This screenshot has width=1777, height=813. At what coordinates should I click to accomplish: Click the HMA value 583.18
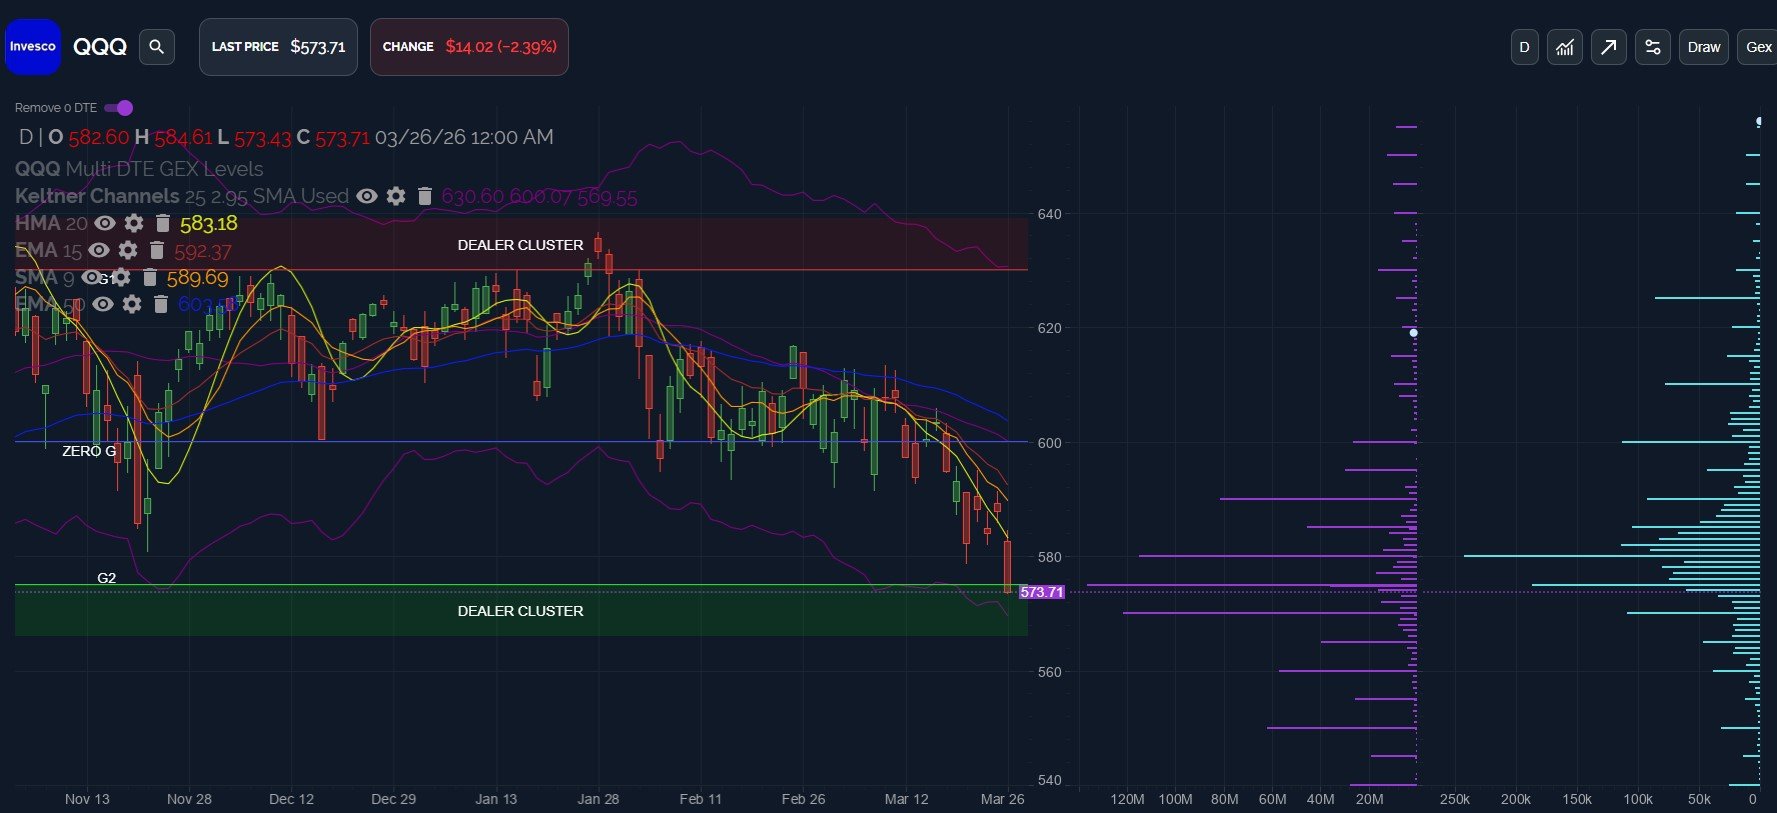coord(209,223)
